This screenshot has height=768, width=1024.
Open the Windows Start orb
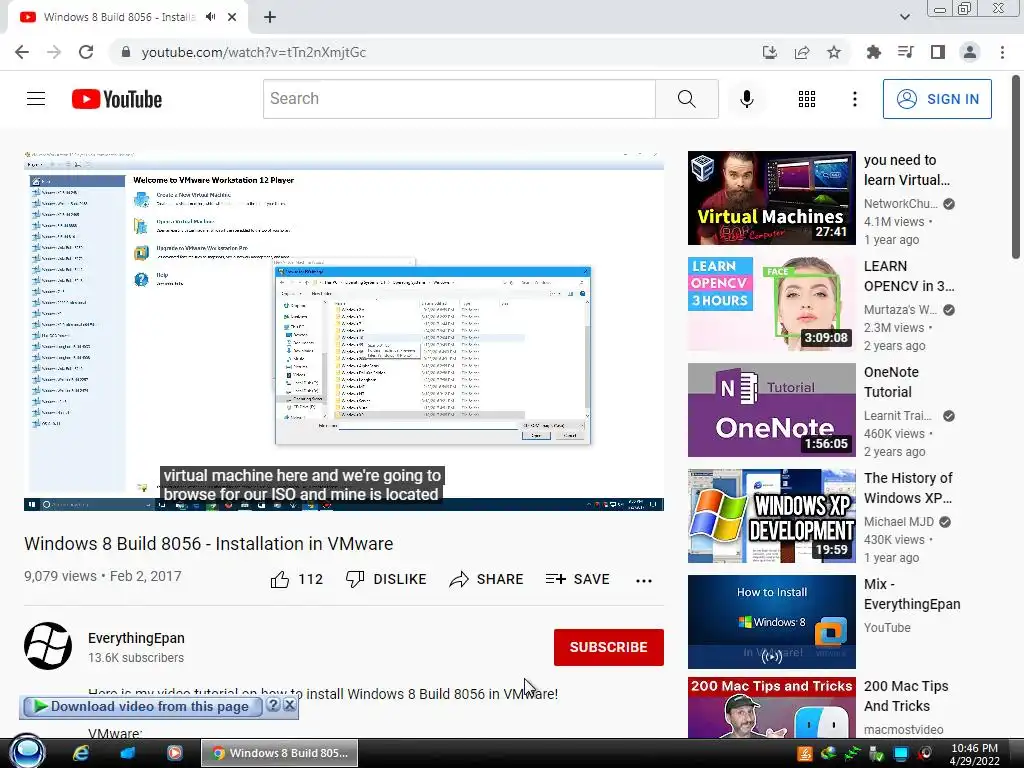pyautogui.click(x=27, y=752)
